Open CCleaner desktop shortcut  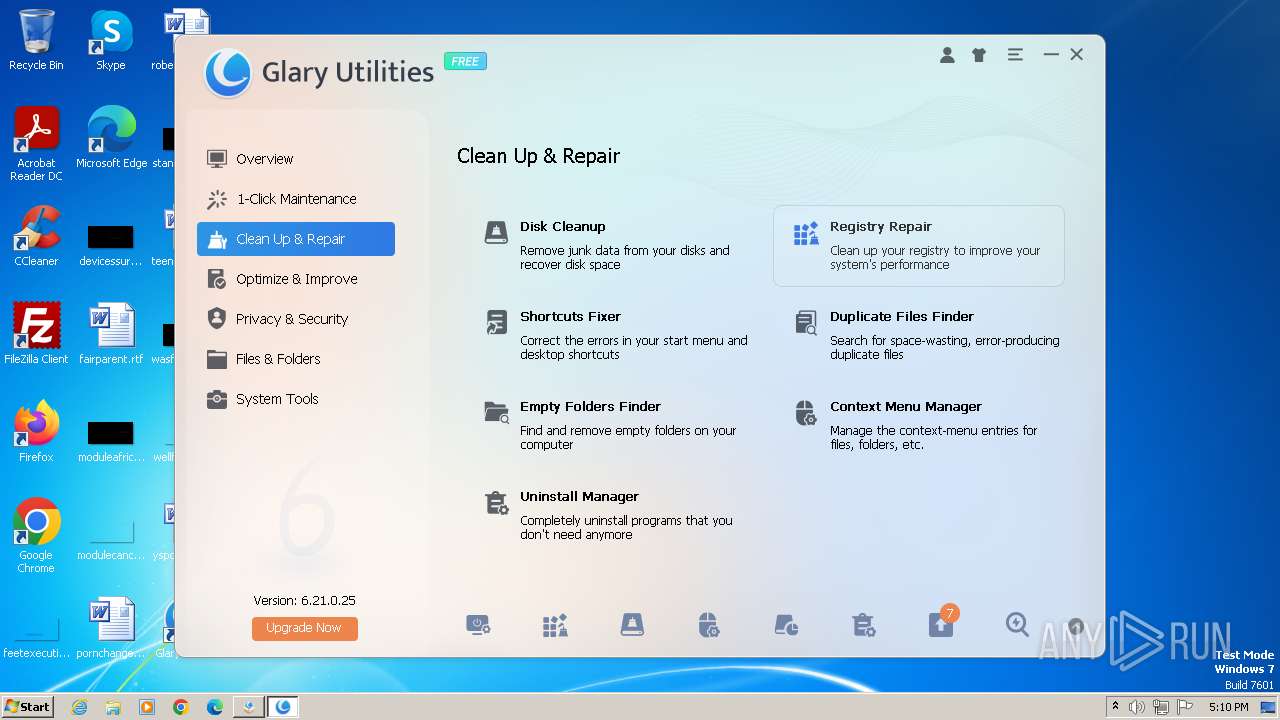(36, 237)
